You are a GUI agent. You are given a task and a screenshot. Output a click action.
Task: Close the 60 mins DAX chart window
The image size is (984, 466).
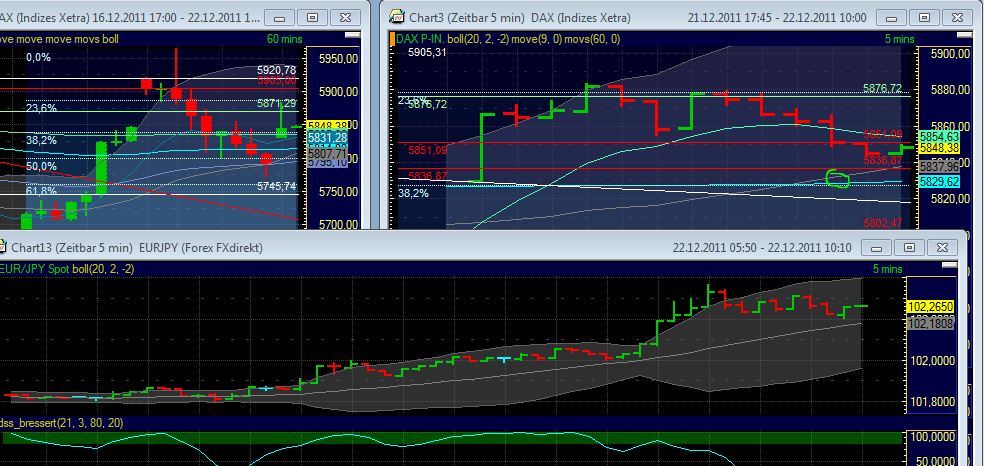[x=345, y=18]
